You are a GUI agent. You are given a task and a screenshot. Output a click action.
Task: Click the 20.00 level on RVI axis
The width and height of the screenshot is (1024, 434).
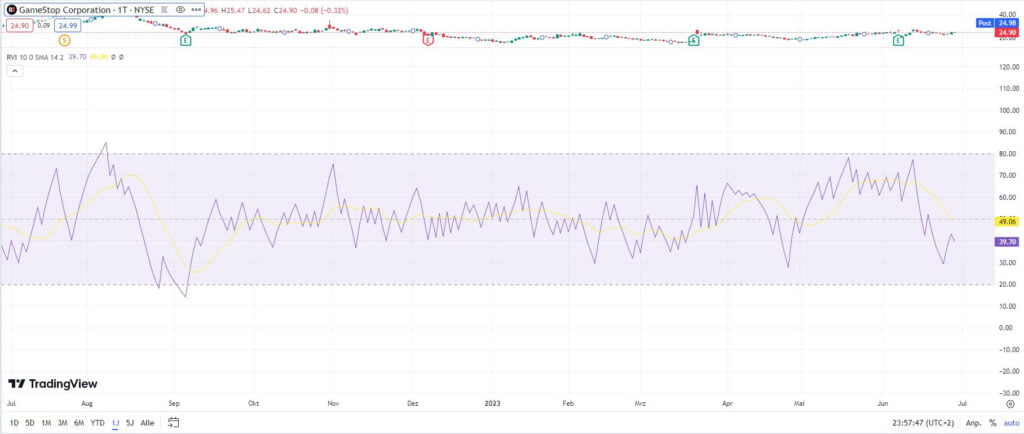[x=1009, y=285]
